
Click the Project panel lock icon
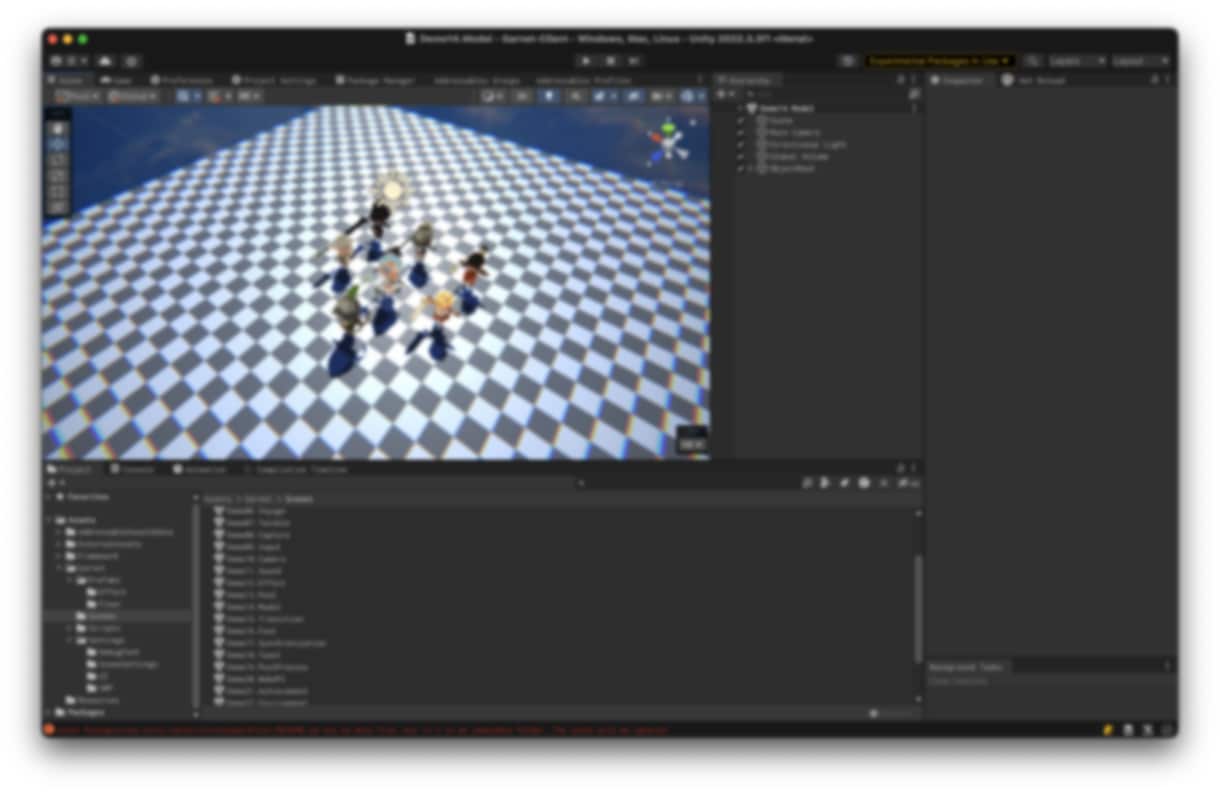tap(900, 469)
